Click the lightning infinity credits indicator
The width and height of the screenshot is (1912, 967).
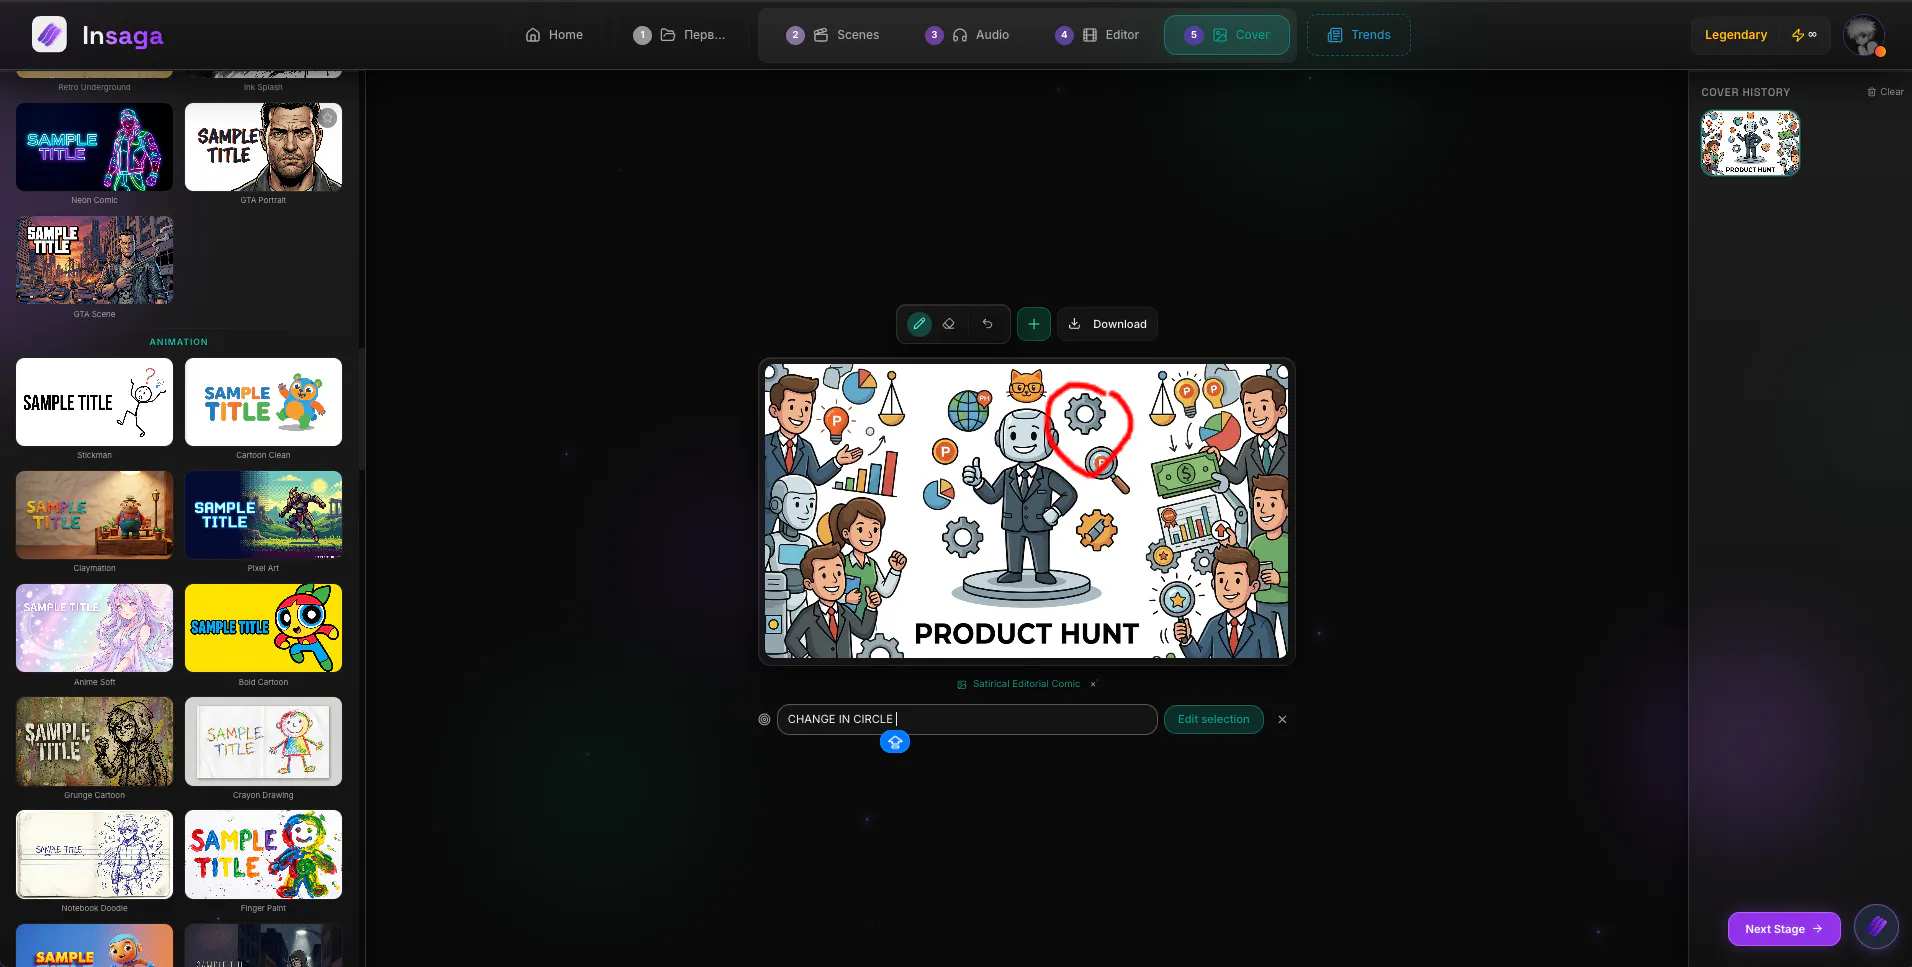[x=1805, y=35]
